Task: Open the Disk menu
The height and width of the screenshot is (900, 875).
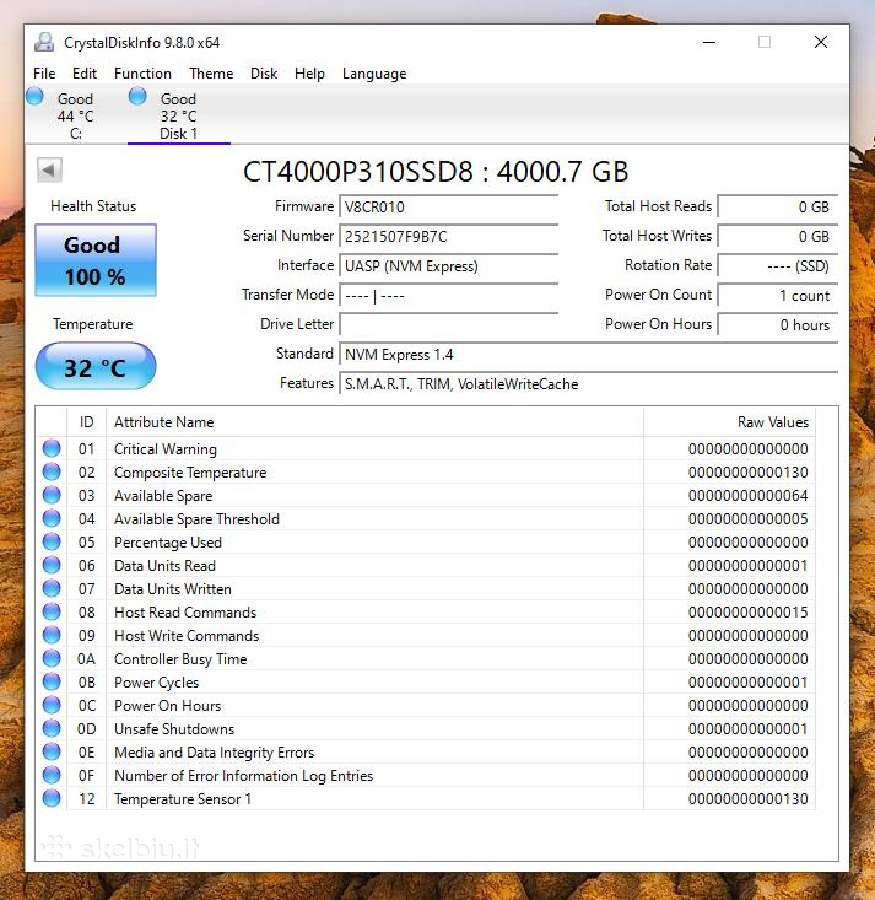Action: [x=264, y=73]
